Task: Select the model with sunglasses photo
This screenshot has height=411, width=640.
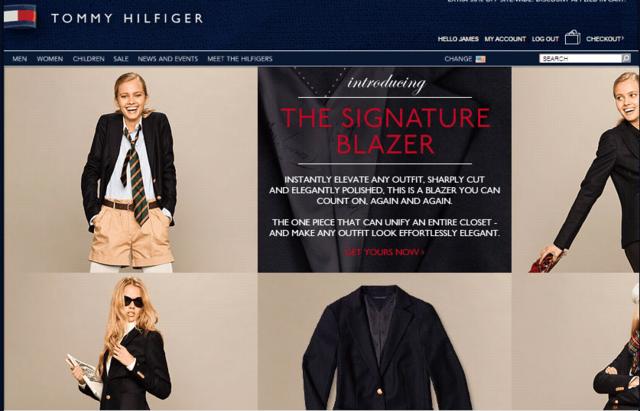Action: (131, 342)
